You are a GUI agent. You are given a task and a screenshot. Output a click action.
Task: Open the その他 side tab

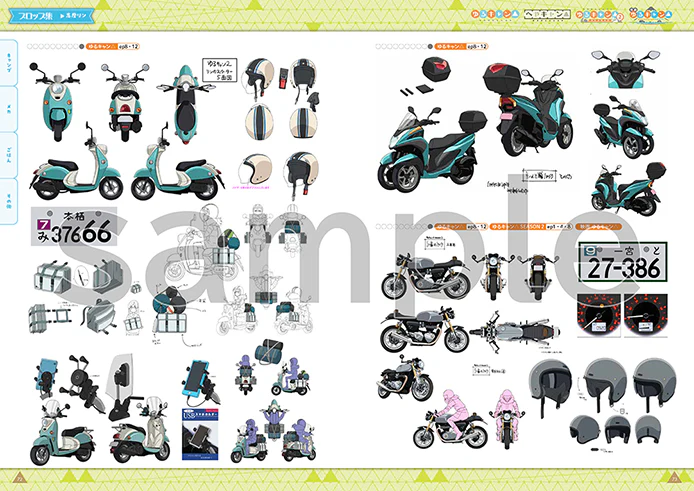9,201
